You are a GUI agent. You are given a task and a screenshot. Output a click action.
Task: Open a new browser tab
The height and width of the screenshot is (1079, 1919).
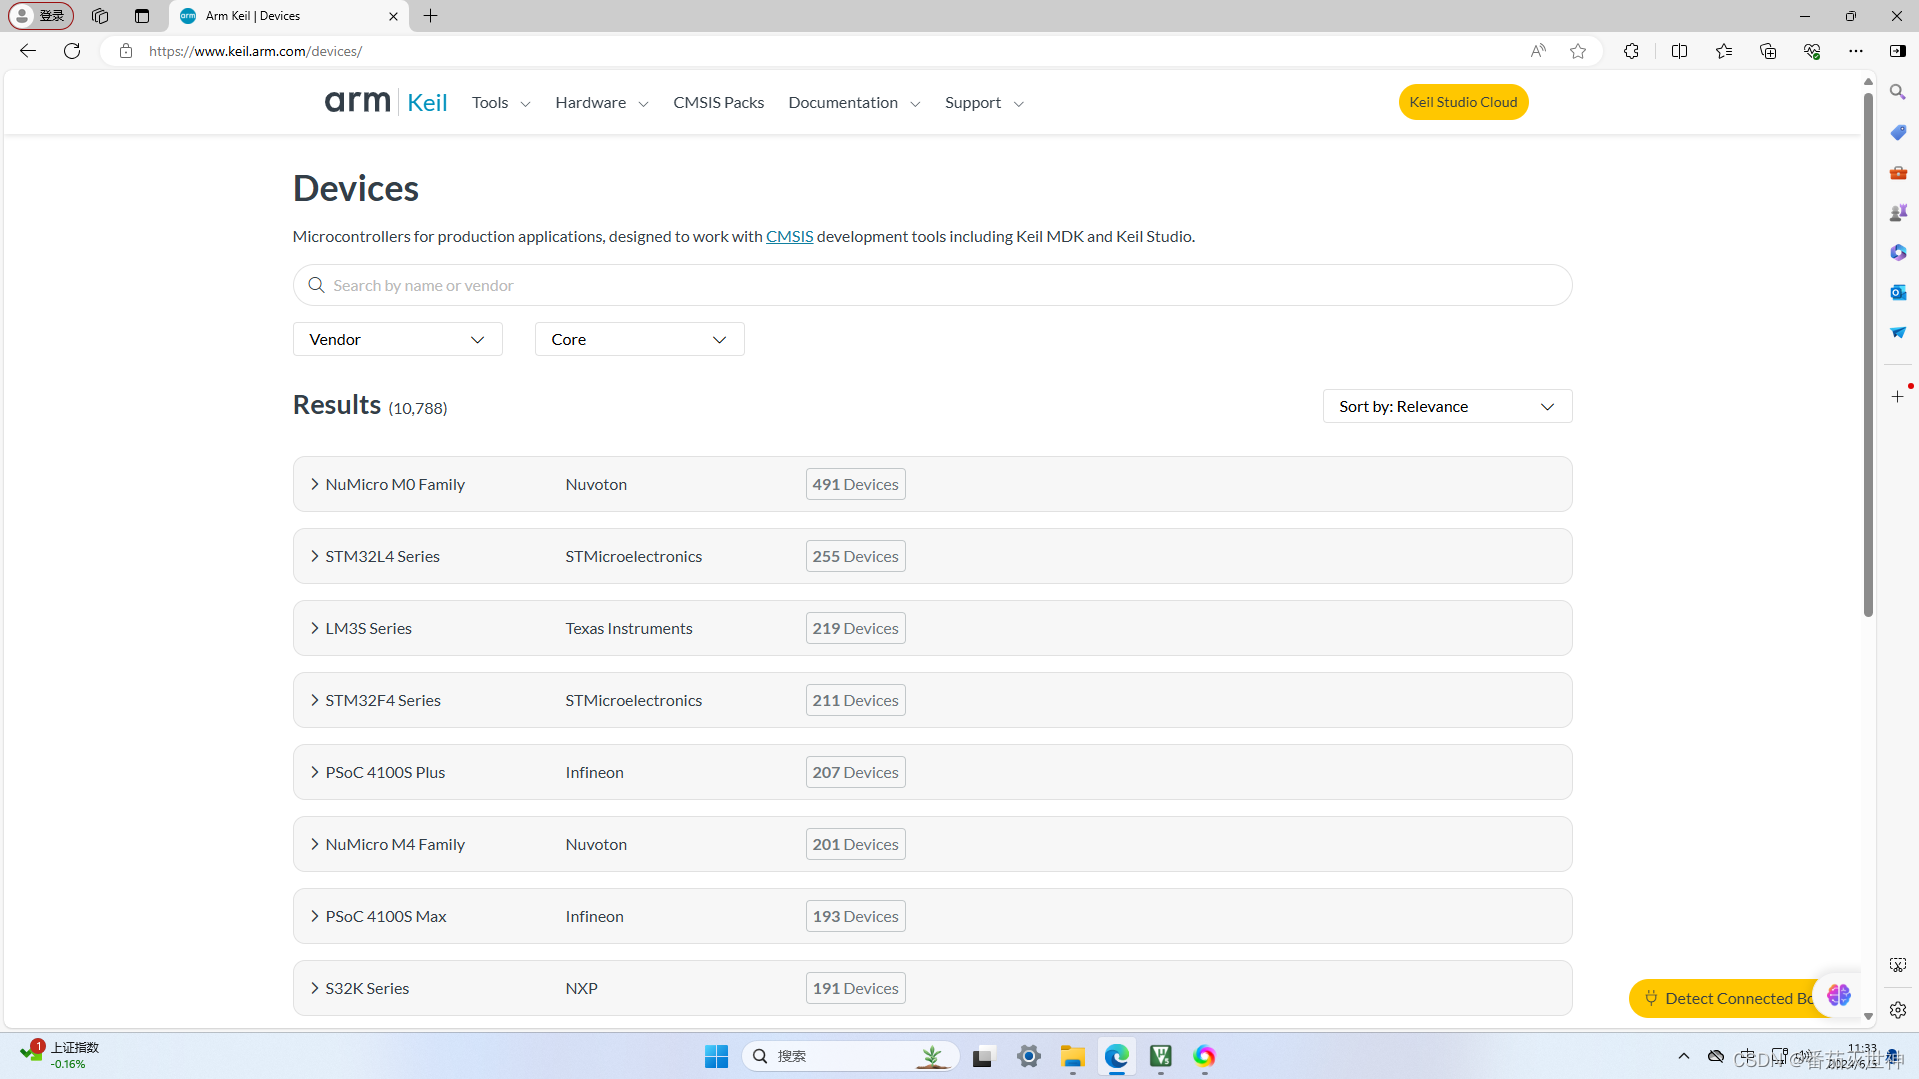(431, 16)
